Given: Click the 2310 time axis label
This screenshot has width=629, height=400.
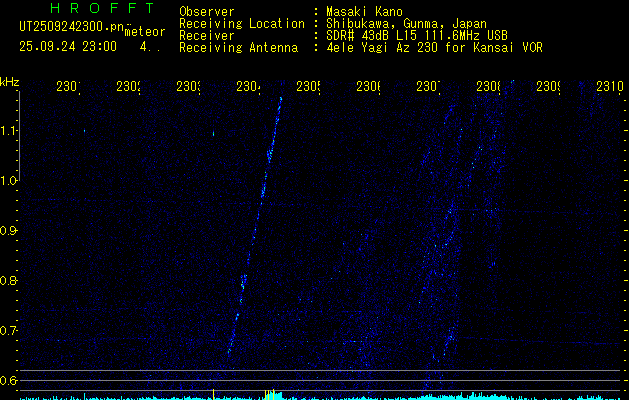Looking at the screenshot, I should (609, 86).
